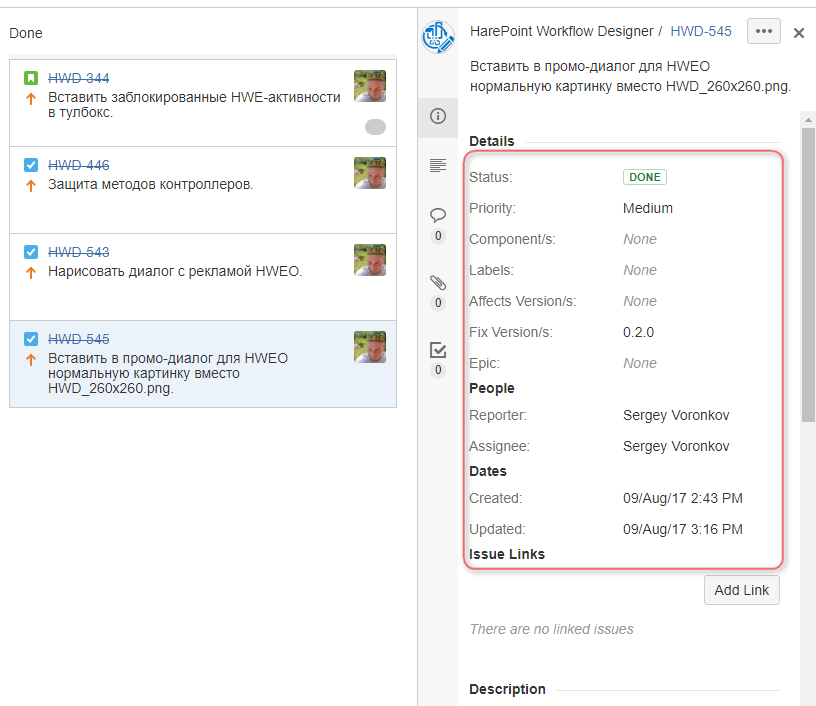Click the Medium priority value
816x706 pixels.
(x=648, y=208)
